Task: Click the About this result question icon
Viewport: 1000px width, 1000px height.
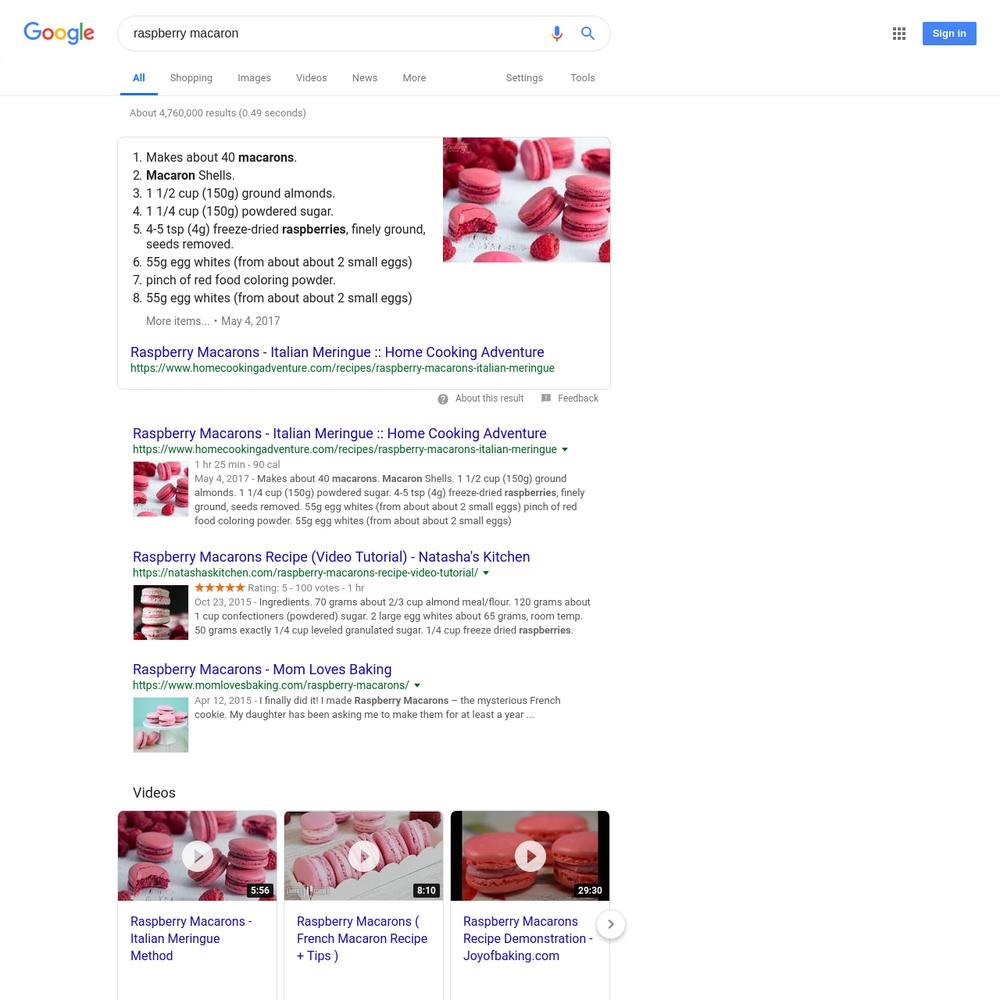Action: click(443, 399)
